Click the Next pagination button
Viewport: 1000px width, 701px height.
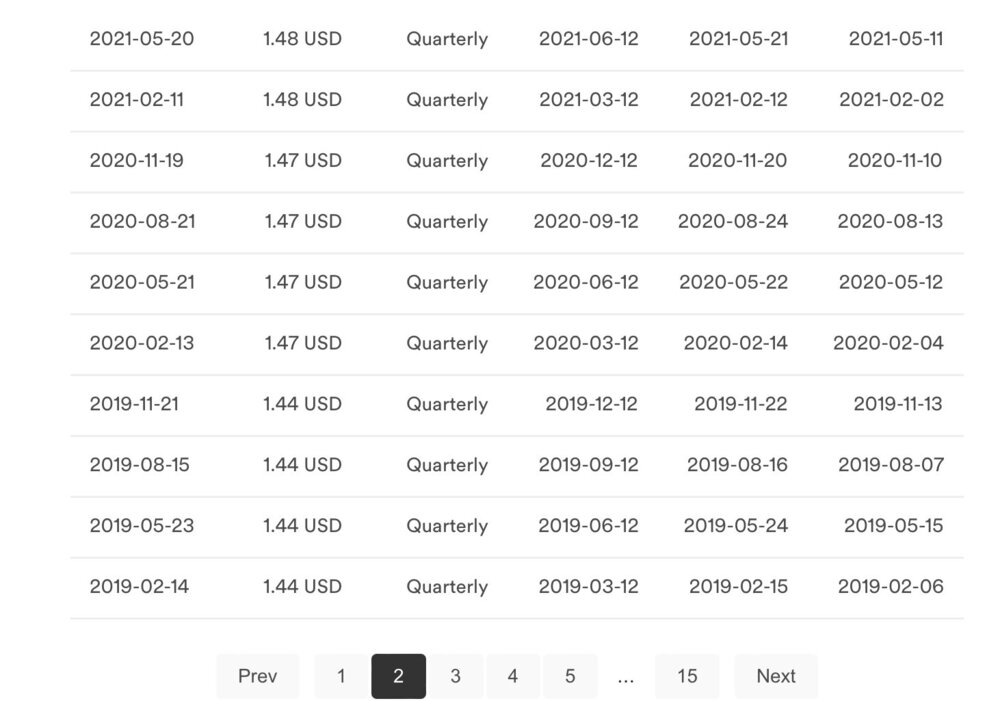776,676
